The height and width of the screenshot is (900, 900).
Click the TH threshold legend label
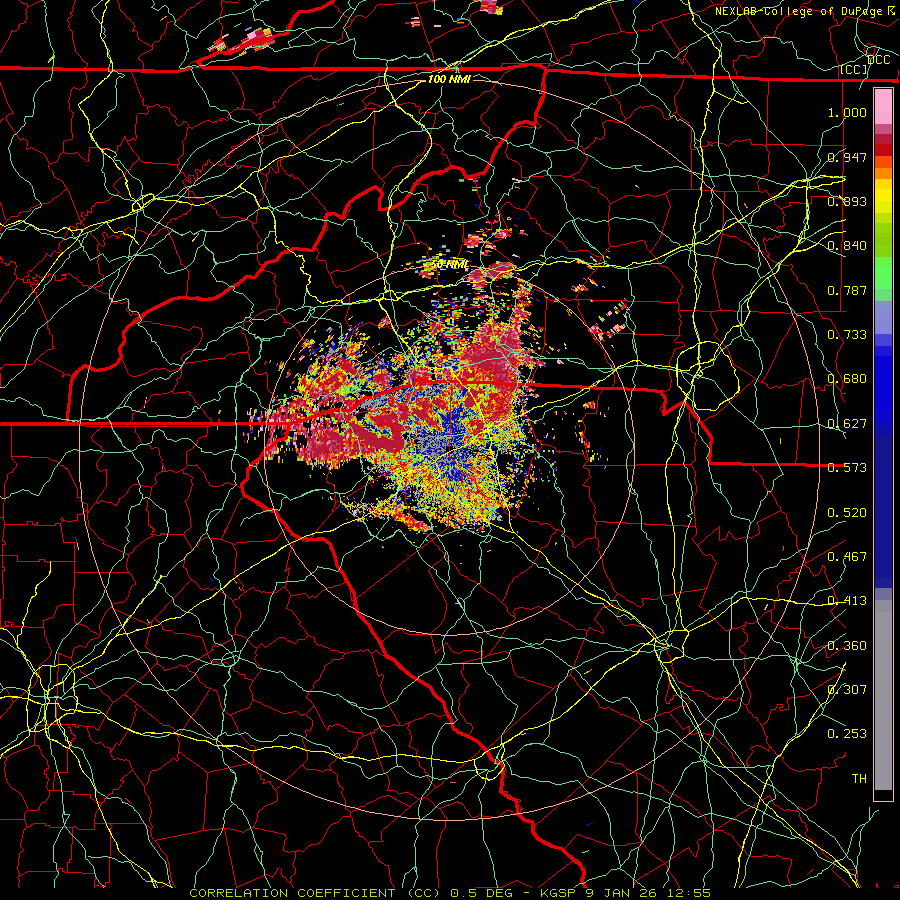pos(859,779)
